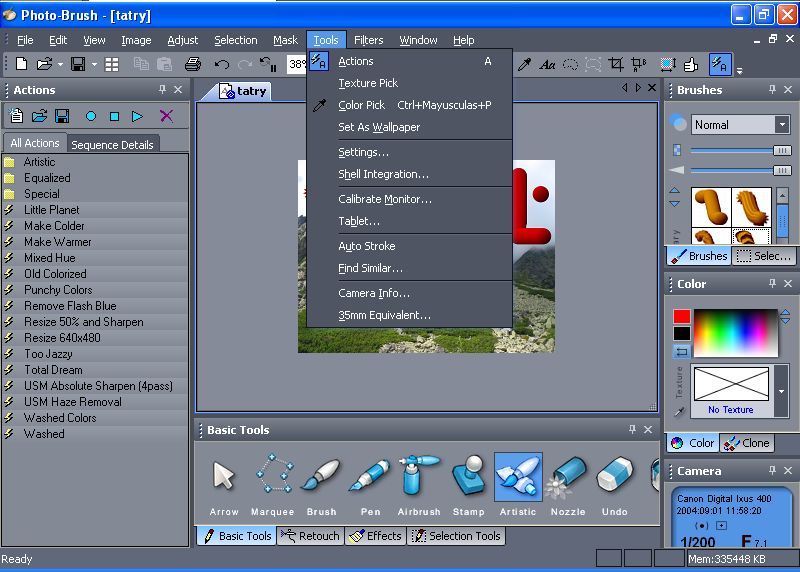The width and height of the screenshot is (800, 572).
Task: Toggle the Actions panel button at toolbar right
Action: pyautogui.click(x=720, y=64)
